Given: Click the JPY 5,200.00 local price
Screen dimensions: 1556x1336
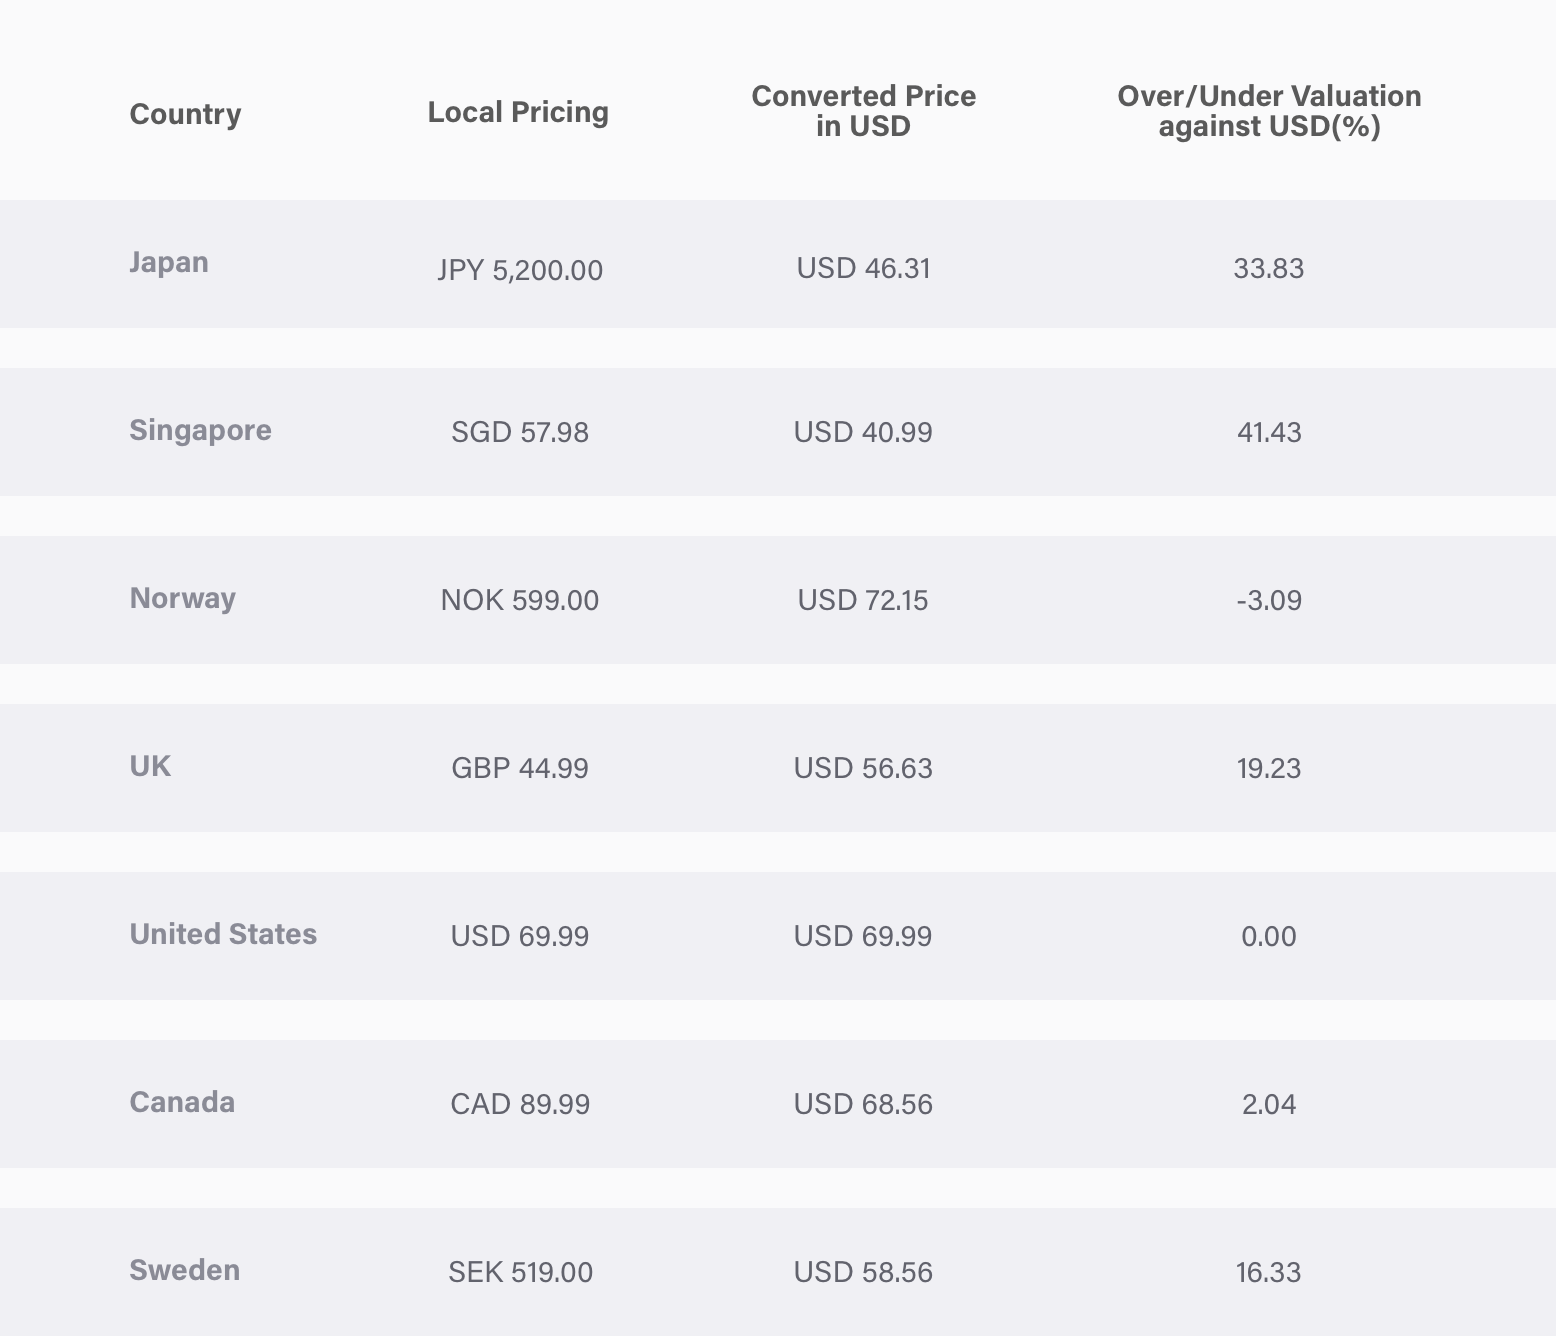Looking at the screenshot, I should [520, 270].
